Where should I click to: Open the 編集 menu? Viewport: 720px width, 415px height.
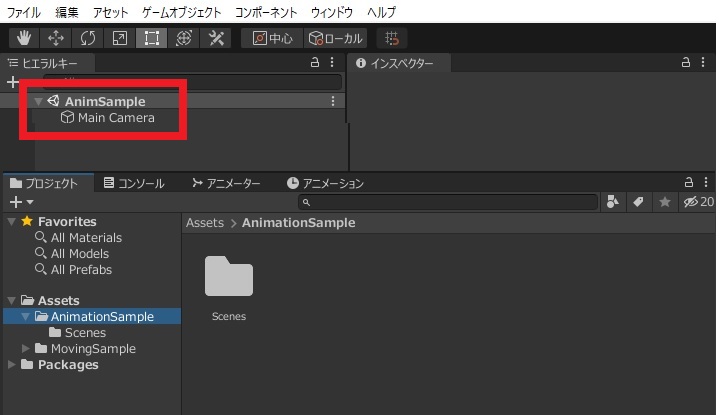click(67, 12)
